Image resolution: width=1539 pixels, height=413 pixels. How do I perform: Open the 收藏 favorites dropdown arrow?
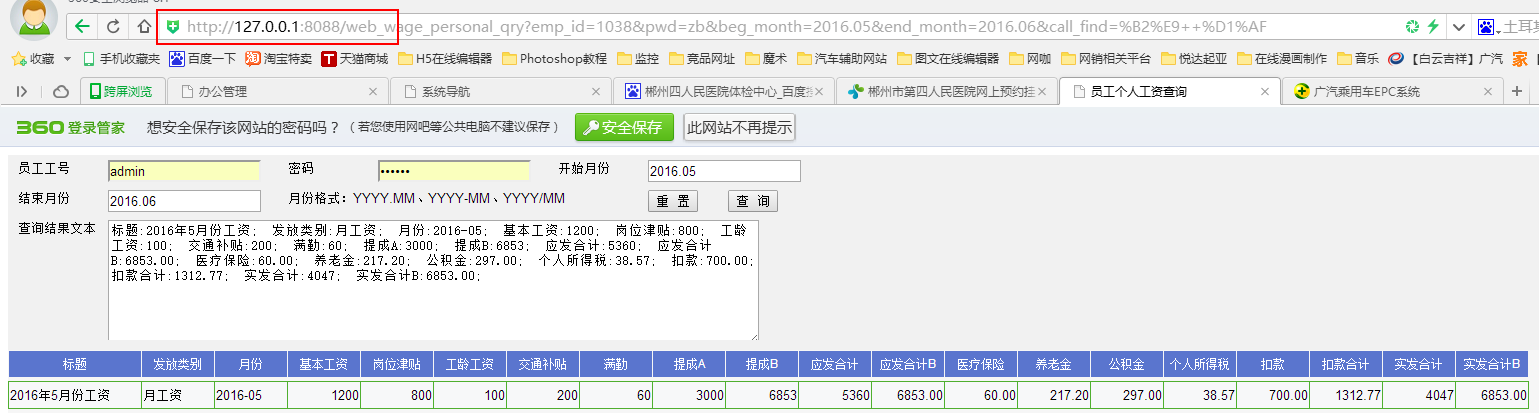(x=67, y=59)
